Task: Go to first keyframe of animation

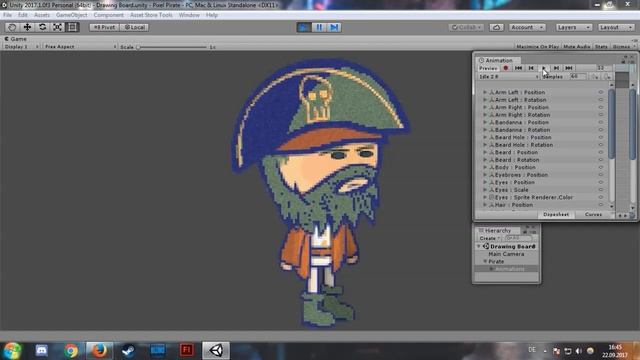Action: click(x=518, y=68)
